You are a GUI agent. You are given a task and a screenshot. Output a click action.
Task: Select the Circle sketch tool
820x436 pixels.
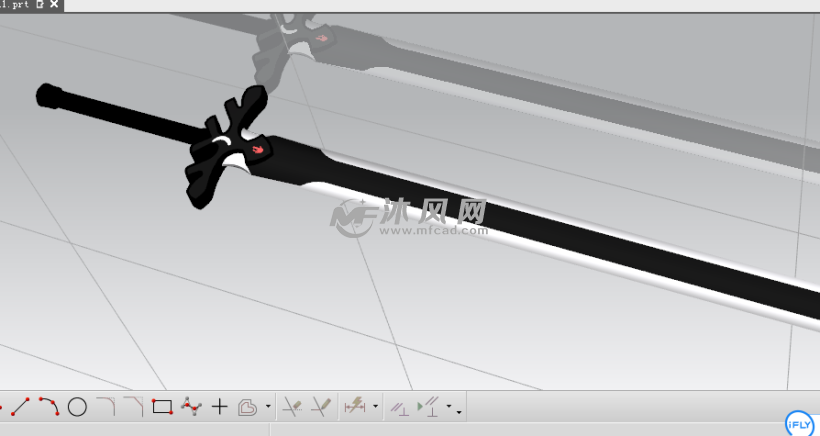(x=77, y=407)
